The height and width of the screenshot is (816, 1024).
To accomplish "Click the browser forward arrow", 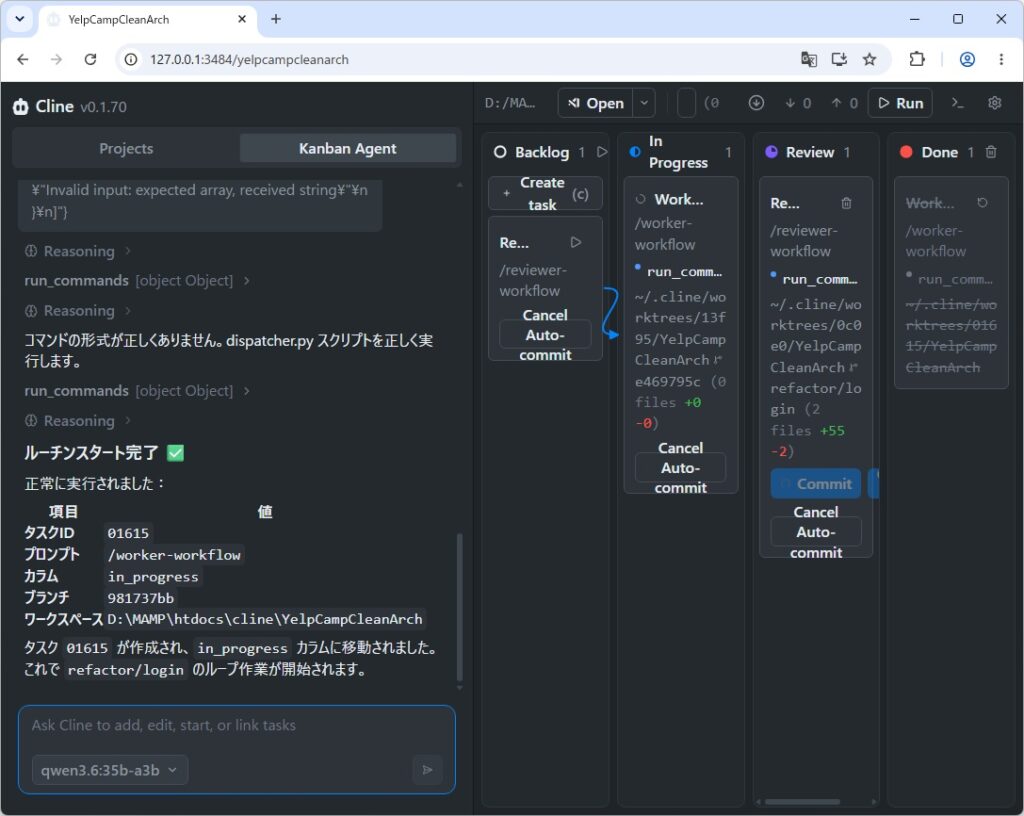I will pyautogui.click(x=57, y=59).
